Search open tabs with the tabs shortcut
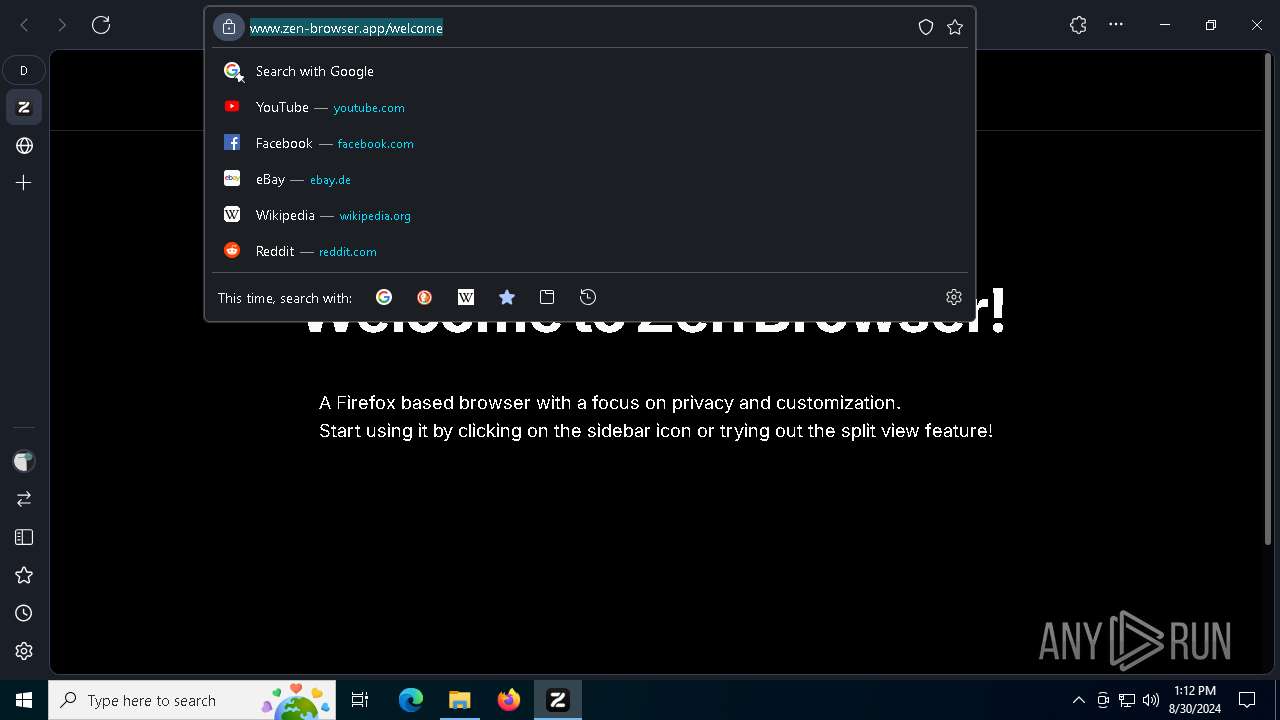 pos(547,297)
